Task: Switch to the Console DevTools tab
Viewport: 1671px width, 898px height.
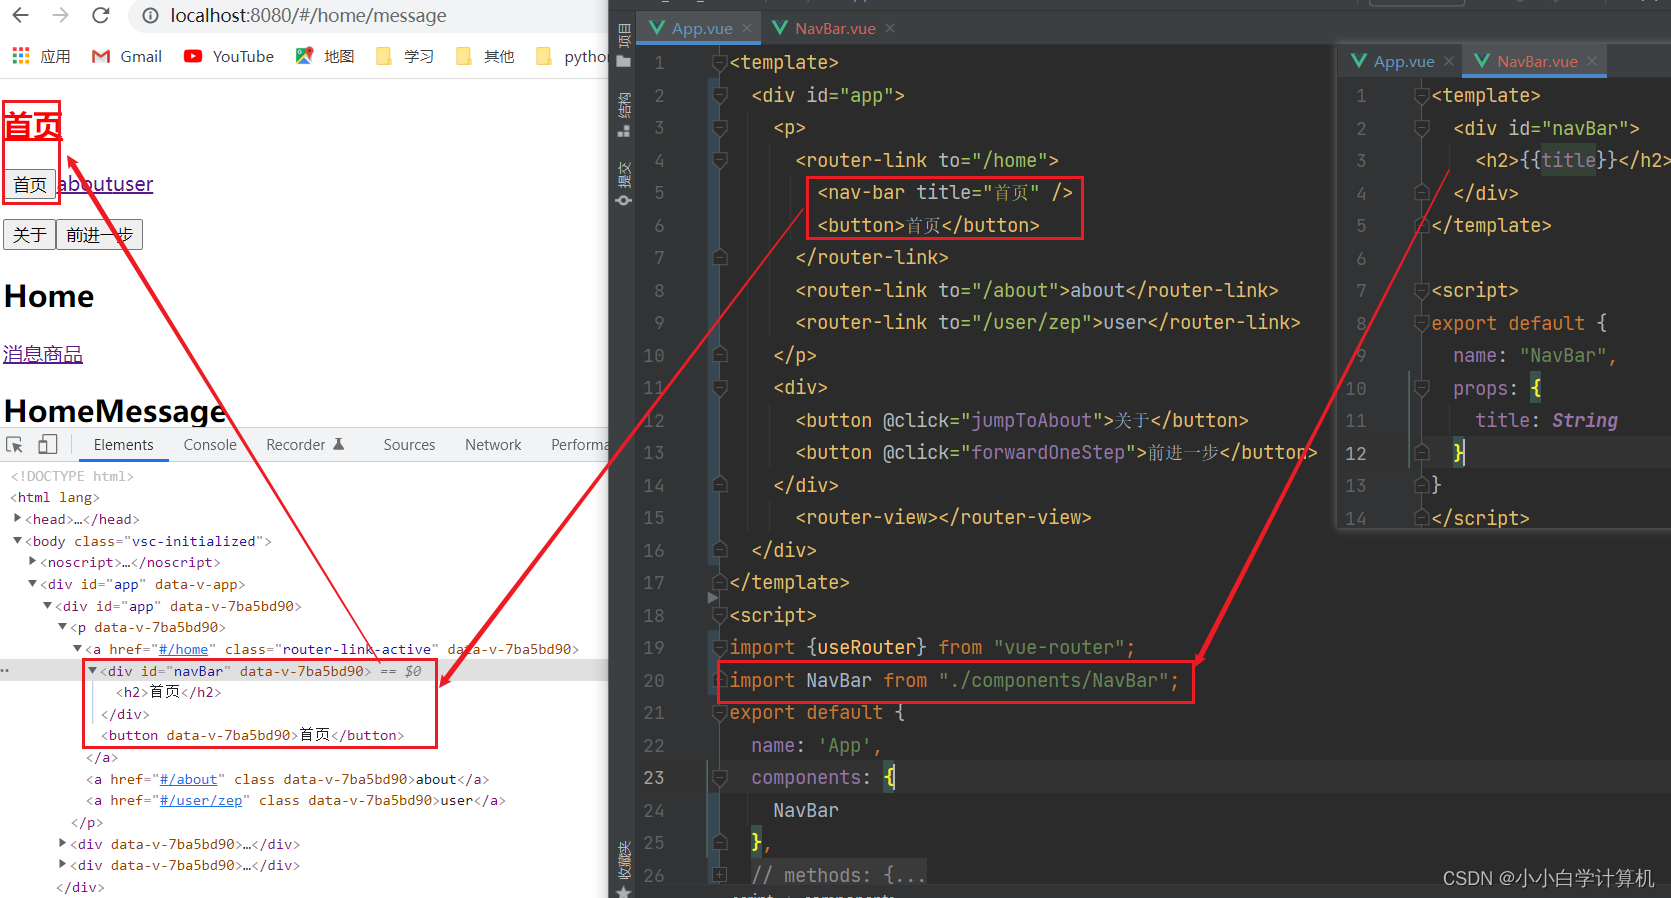Action: point(210,445)
